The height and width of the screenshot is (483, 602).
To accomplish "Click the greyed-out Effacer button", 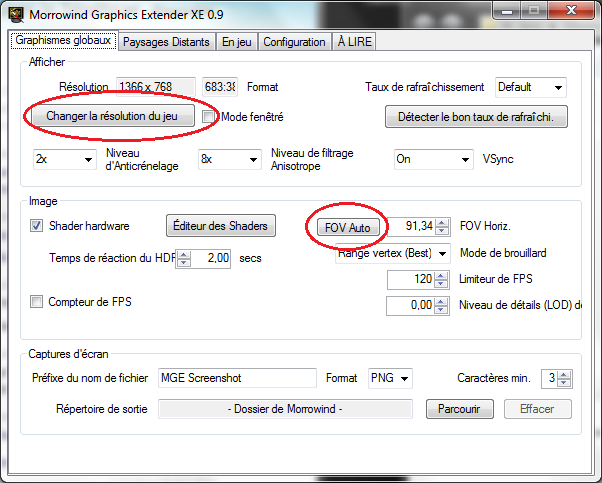I will [538, 409].
